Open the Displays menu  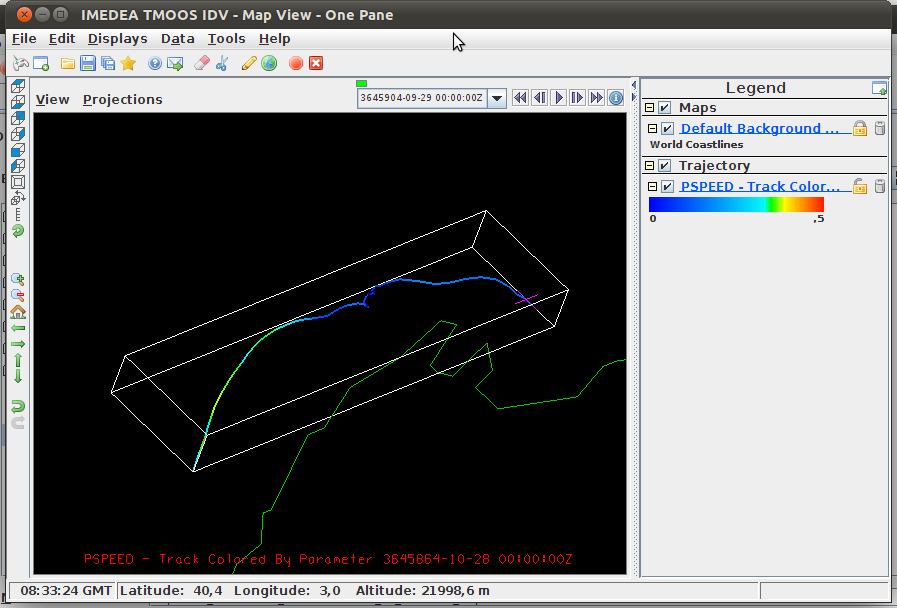[x=117, y=39]
